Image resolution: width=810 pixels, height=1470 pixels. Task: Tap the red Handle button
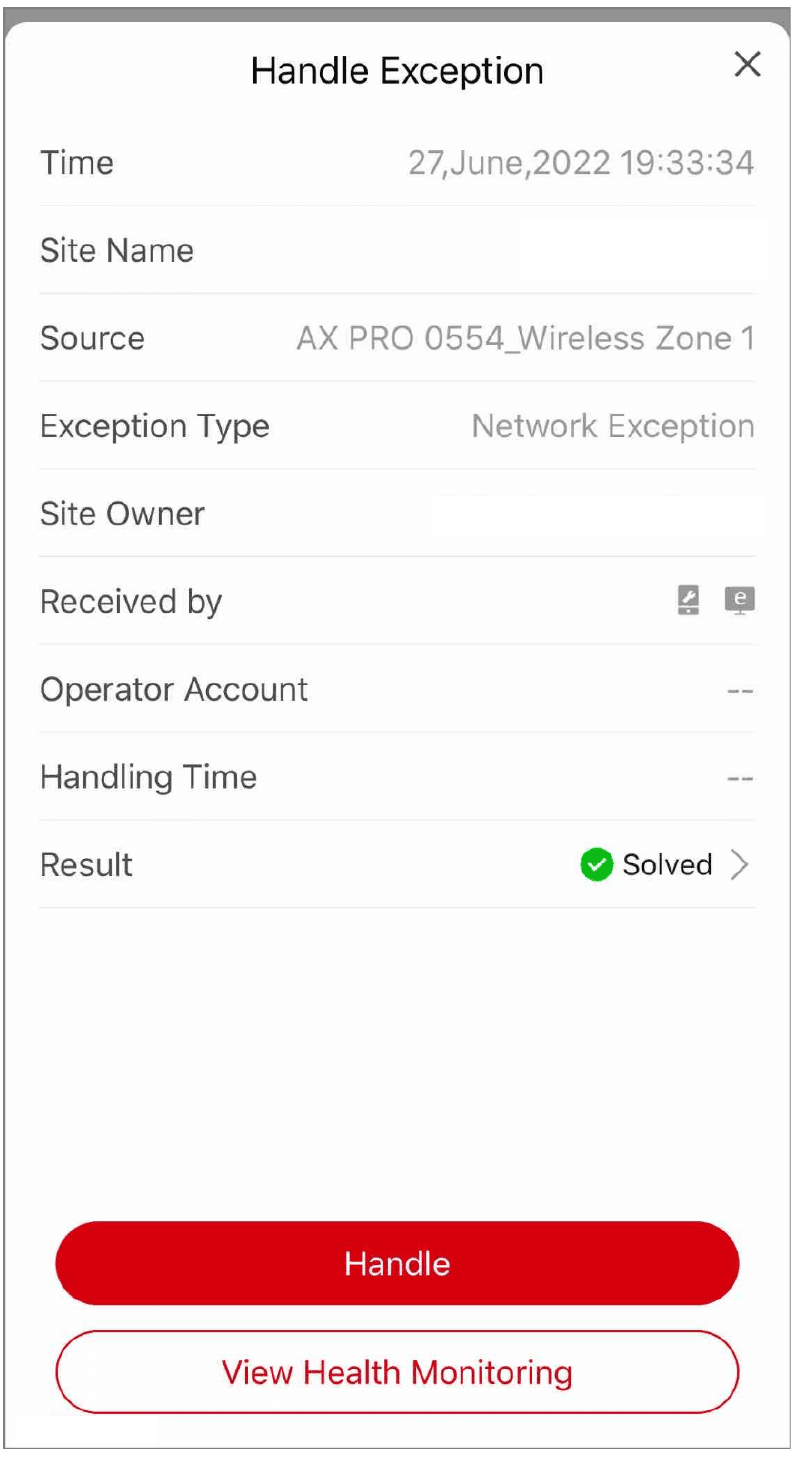pyautogui.click(x=397, y=1263)
